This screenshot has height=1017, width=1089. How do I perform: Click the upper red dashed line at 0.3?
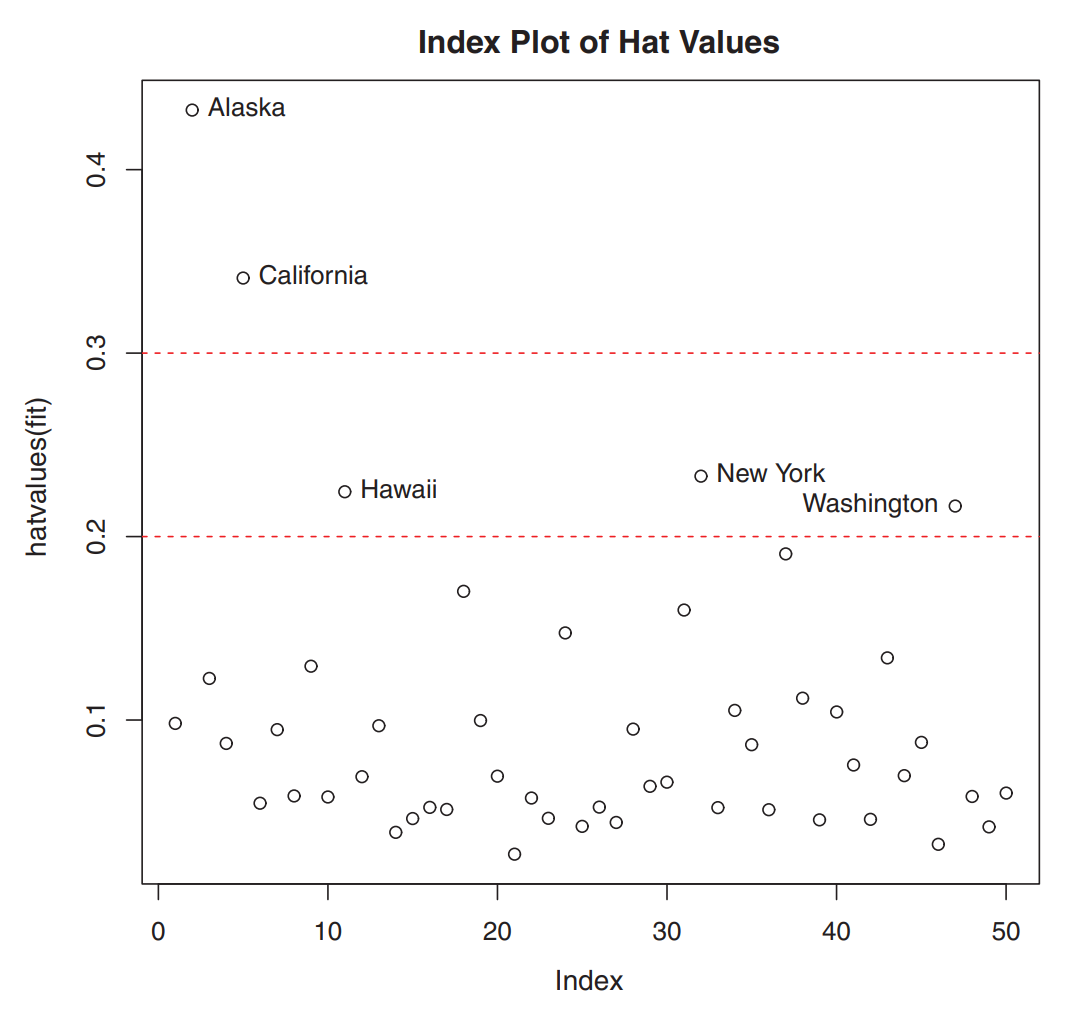(600, 353)
